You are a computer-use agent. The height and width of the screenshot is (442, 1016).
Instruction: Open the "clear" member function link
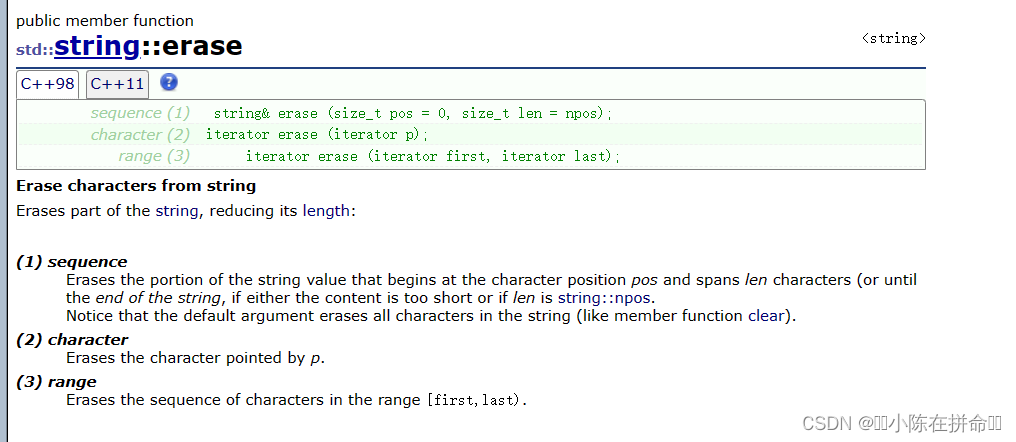point(766,316)
